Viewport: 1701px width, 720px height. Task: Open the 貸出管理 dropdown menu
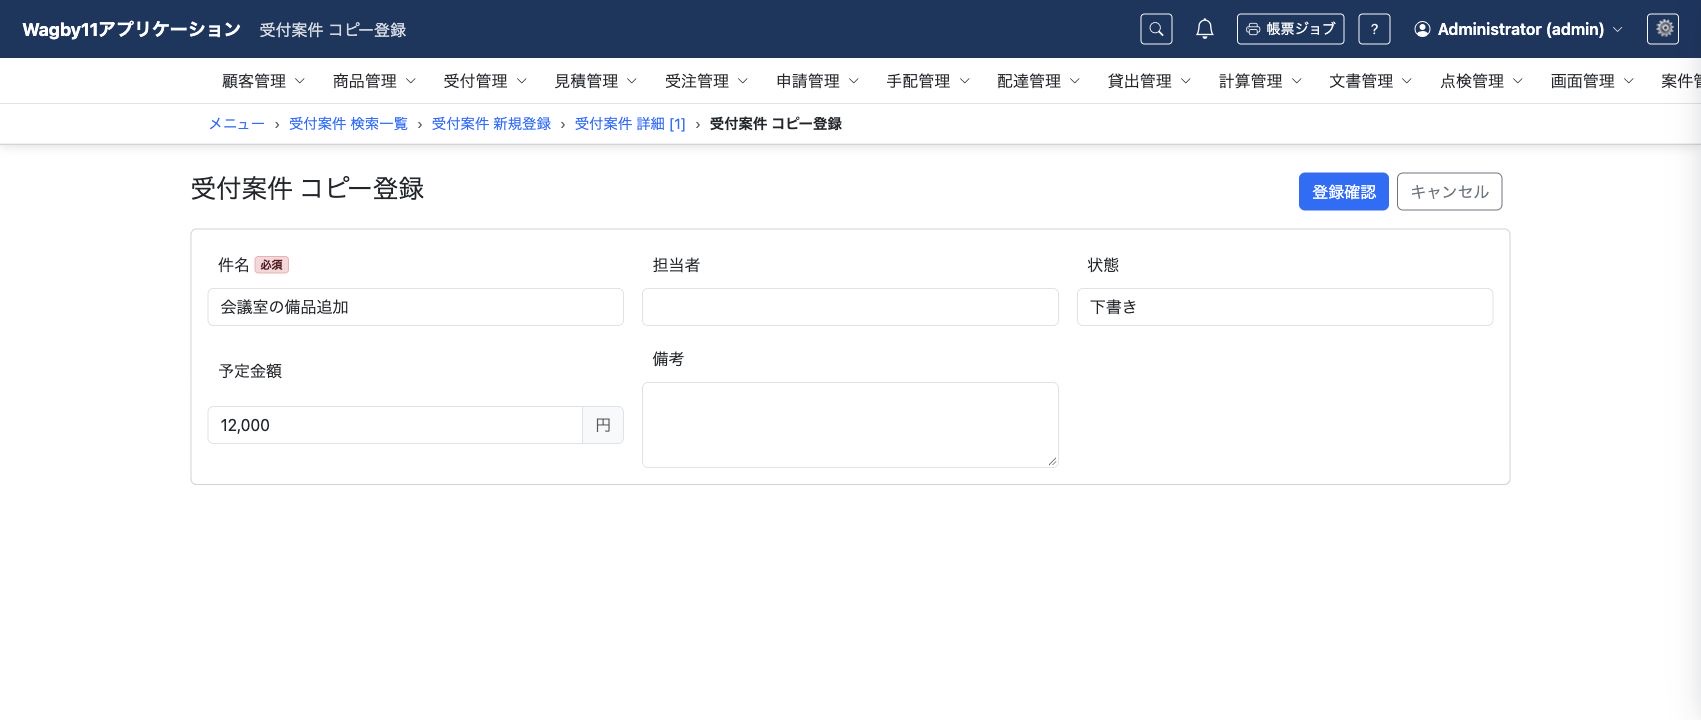point(1150,81)
